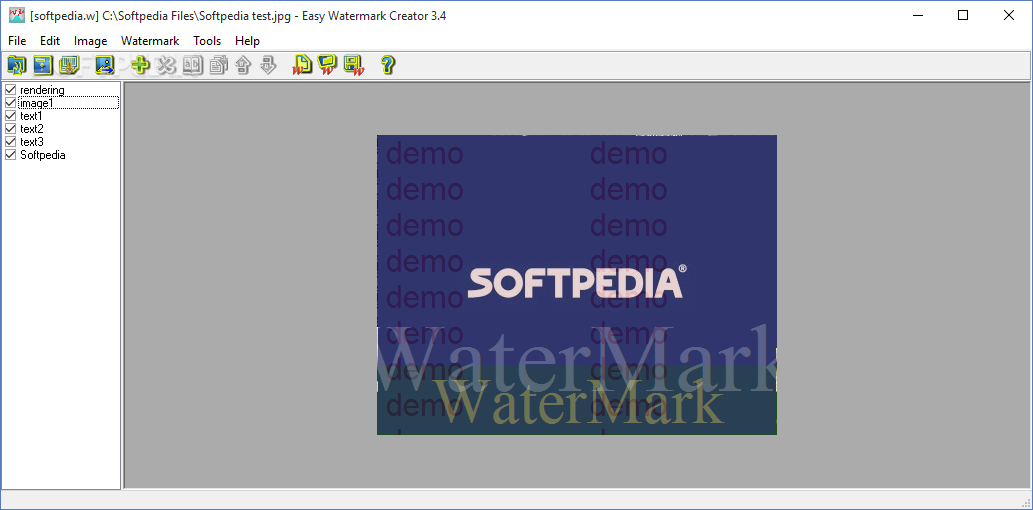Viewport: 1033px width, 510px height.
Task: Click the new watermark document icon
Action: [302, 65]
